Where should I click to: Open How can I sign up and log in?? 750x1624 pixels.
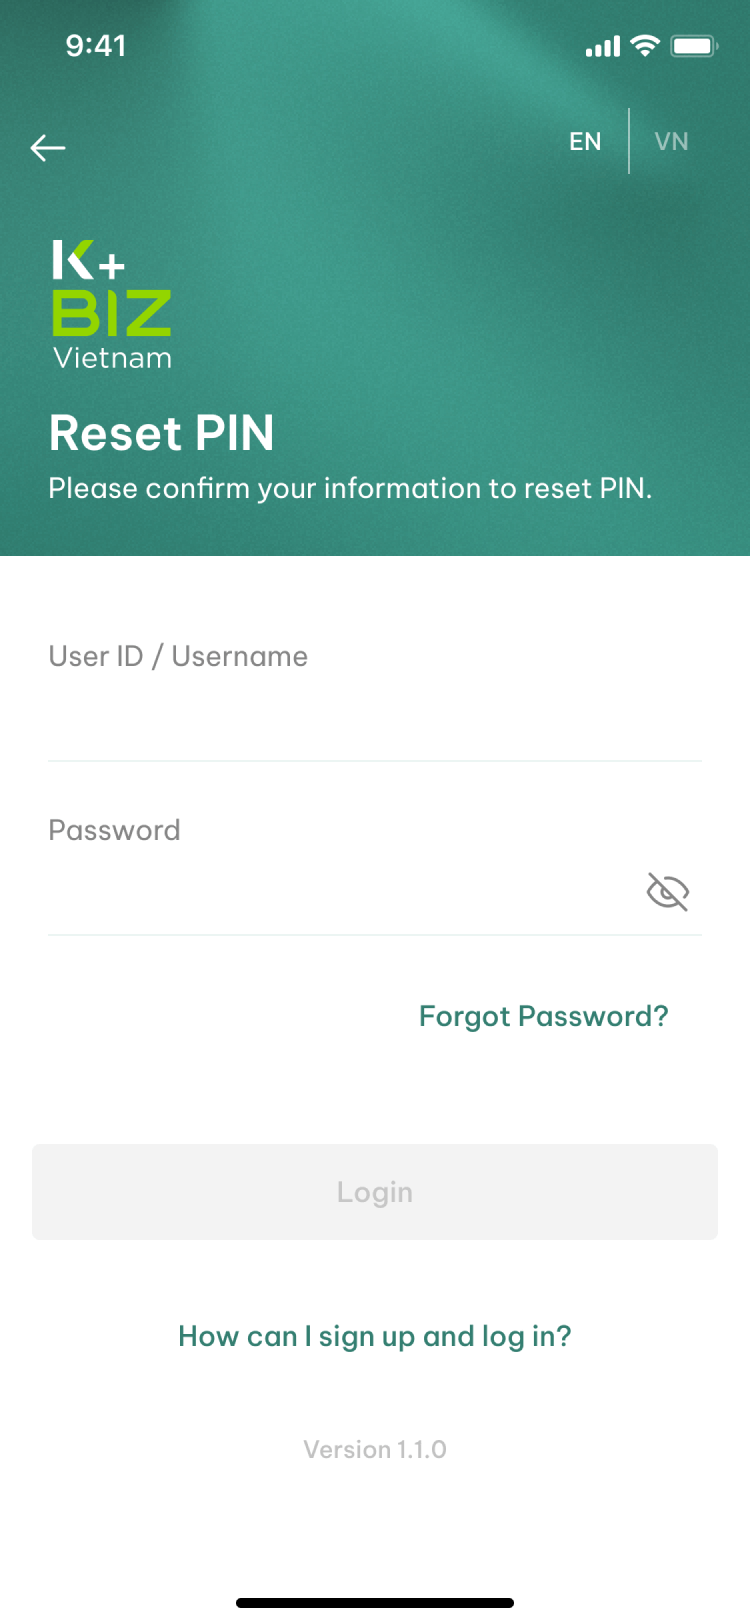(x=375, y=1337)
